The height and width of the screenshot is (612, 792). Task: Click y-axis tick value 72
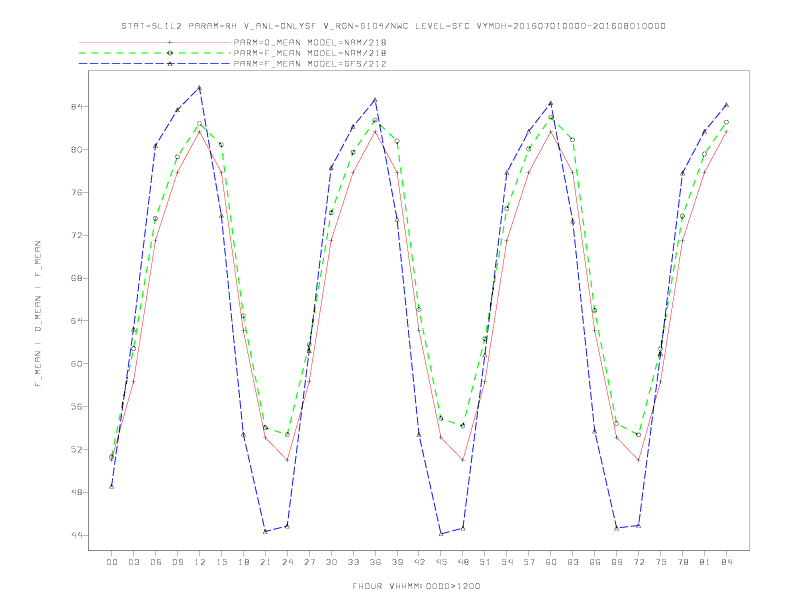(78, 235)
